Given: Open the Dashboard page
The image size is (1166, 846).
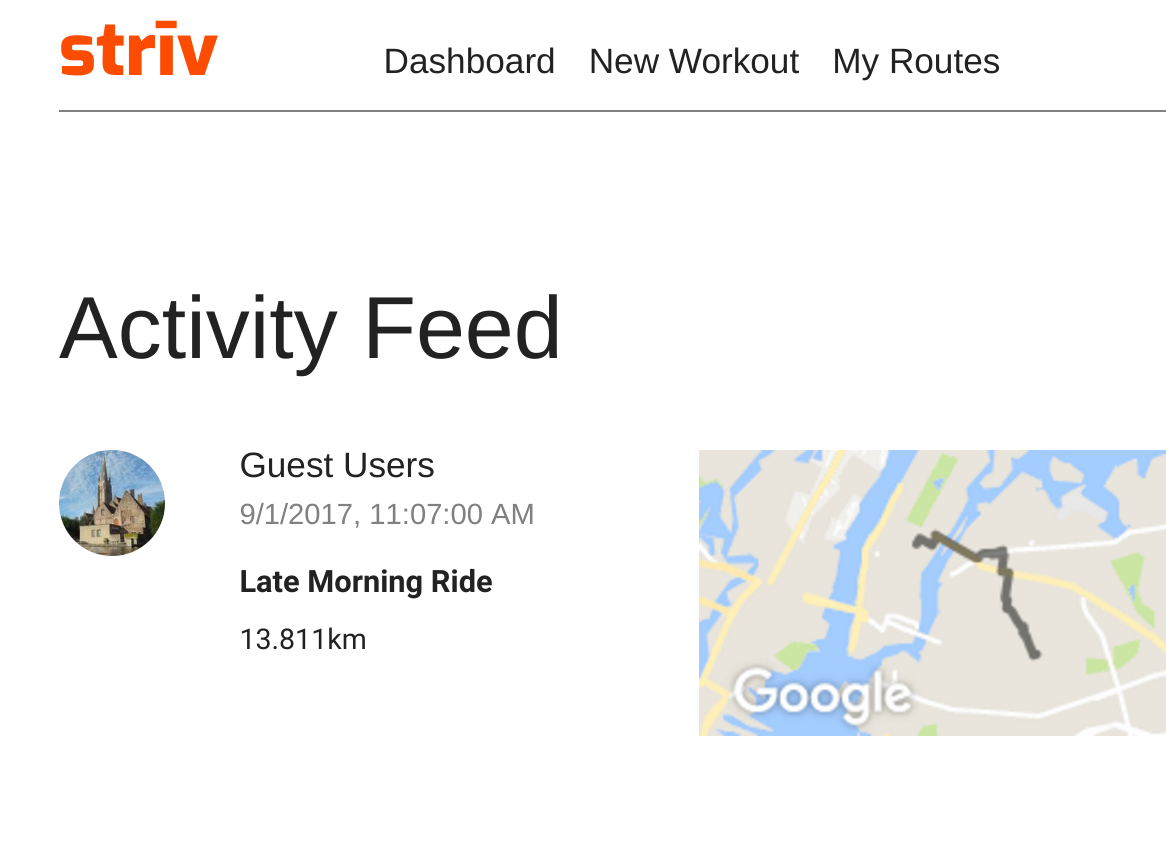Looking at the screenshot, I should [469, 62].
